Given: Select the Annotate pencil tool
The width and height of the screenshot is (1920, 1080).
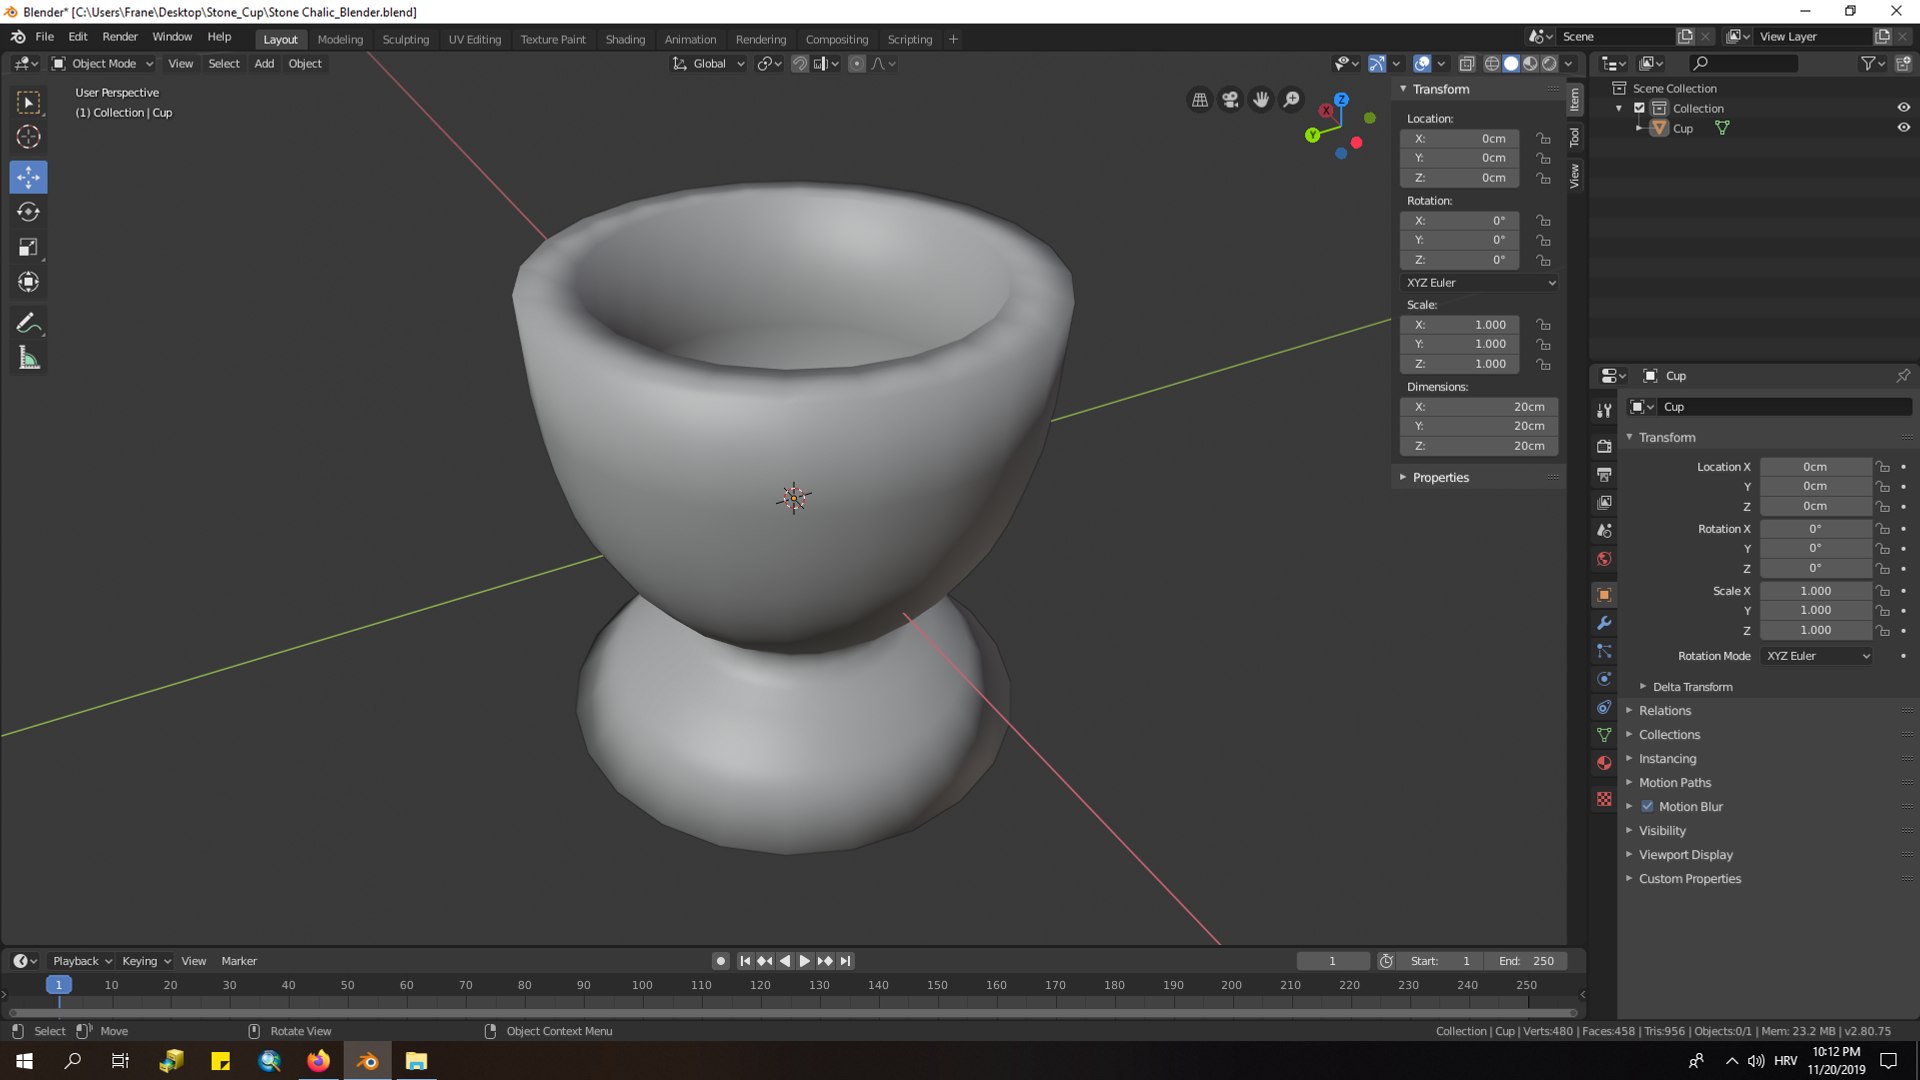Looking at the screenshot, I should pos(28,323).
